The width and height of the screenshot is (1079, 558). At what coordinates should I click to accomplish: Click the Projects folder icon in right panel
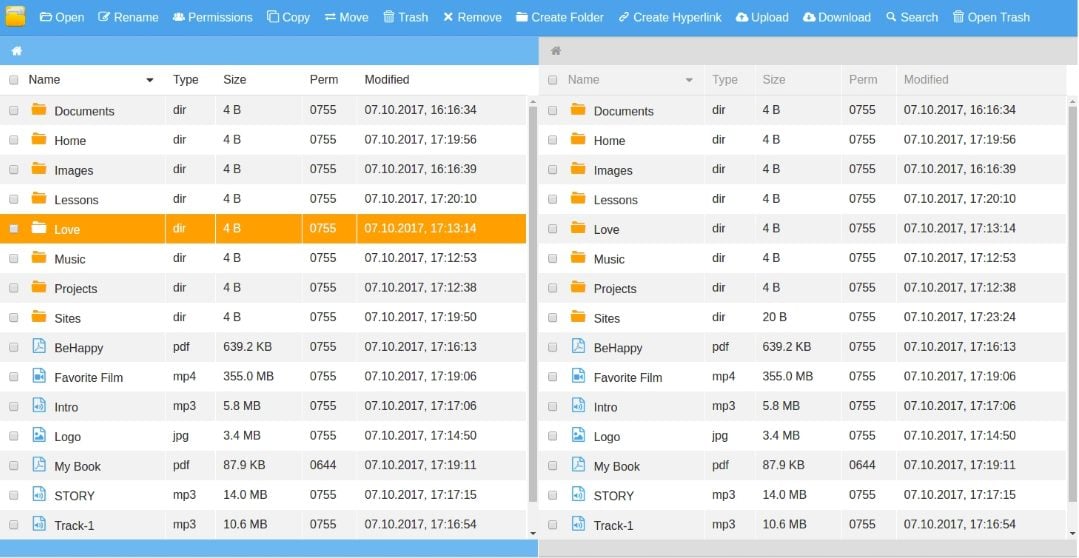click(x=578, y=287)
